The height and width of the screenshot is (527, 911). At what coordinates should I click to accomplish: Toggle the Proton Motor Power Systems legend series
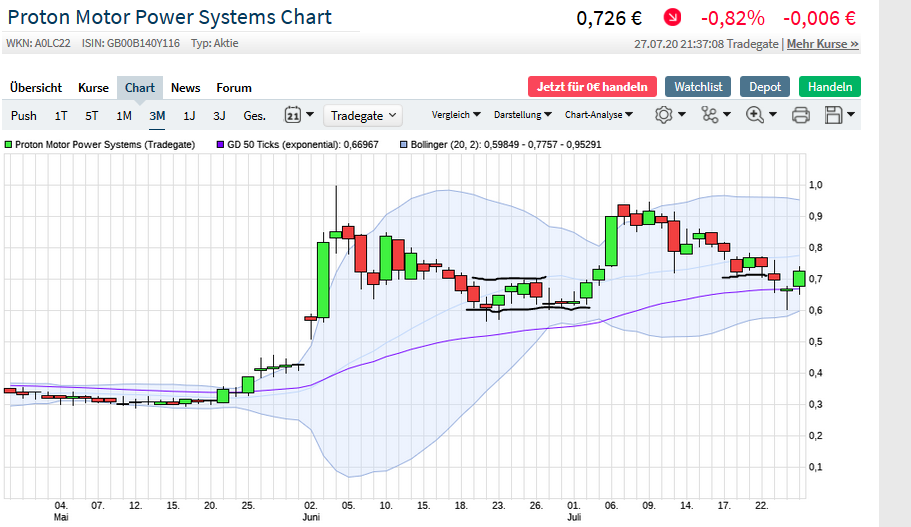(x=100, y=145)
